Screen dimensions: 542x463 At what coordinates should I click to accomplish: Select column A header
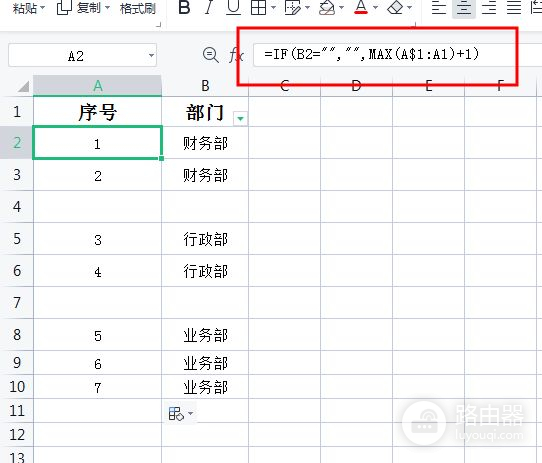(x=97, y=86)
